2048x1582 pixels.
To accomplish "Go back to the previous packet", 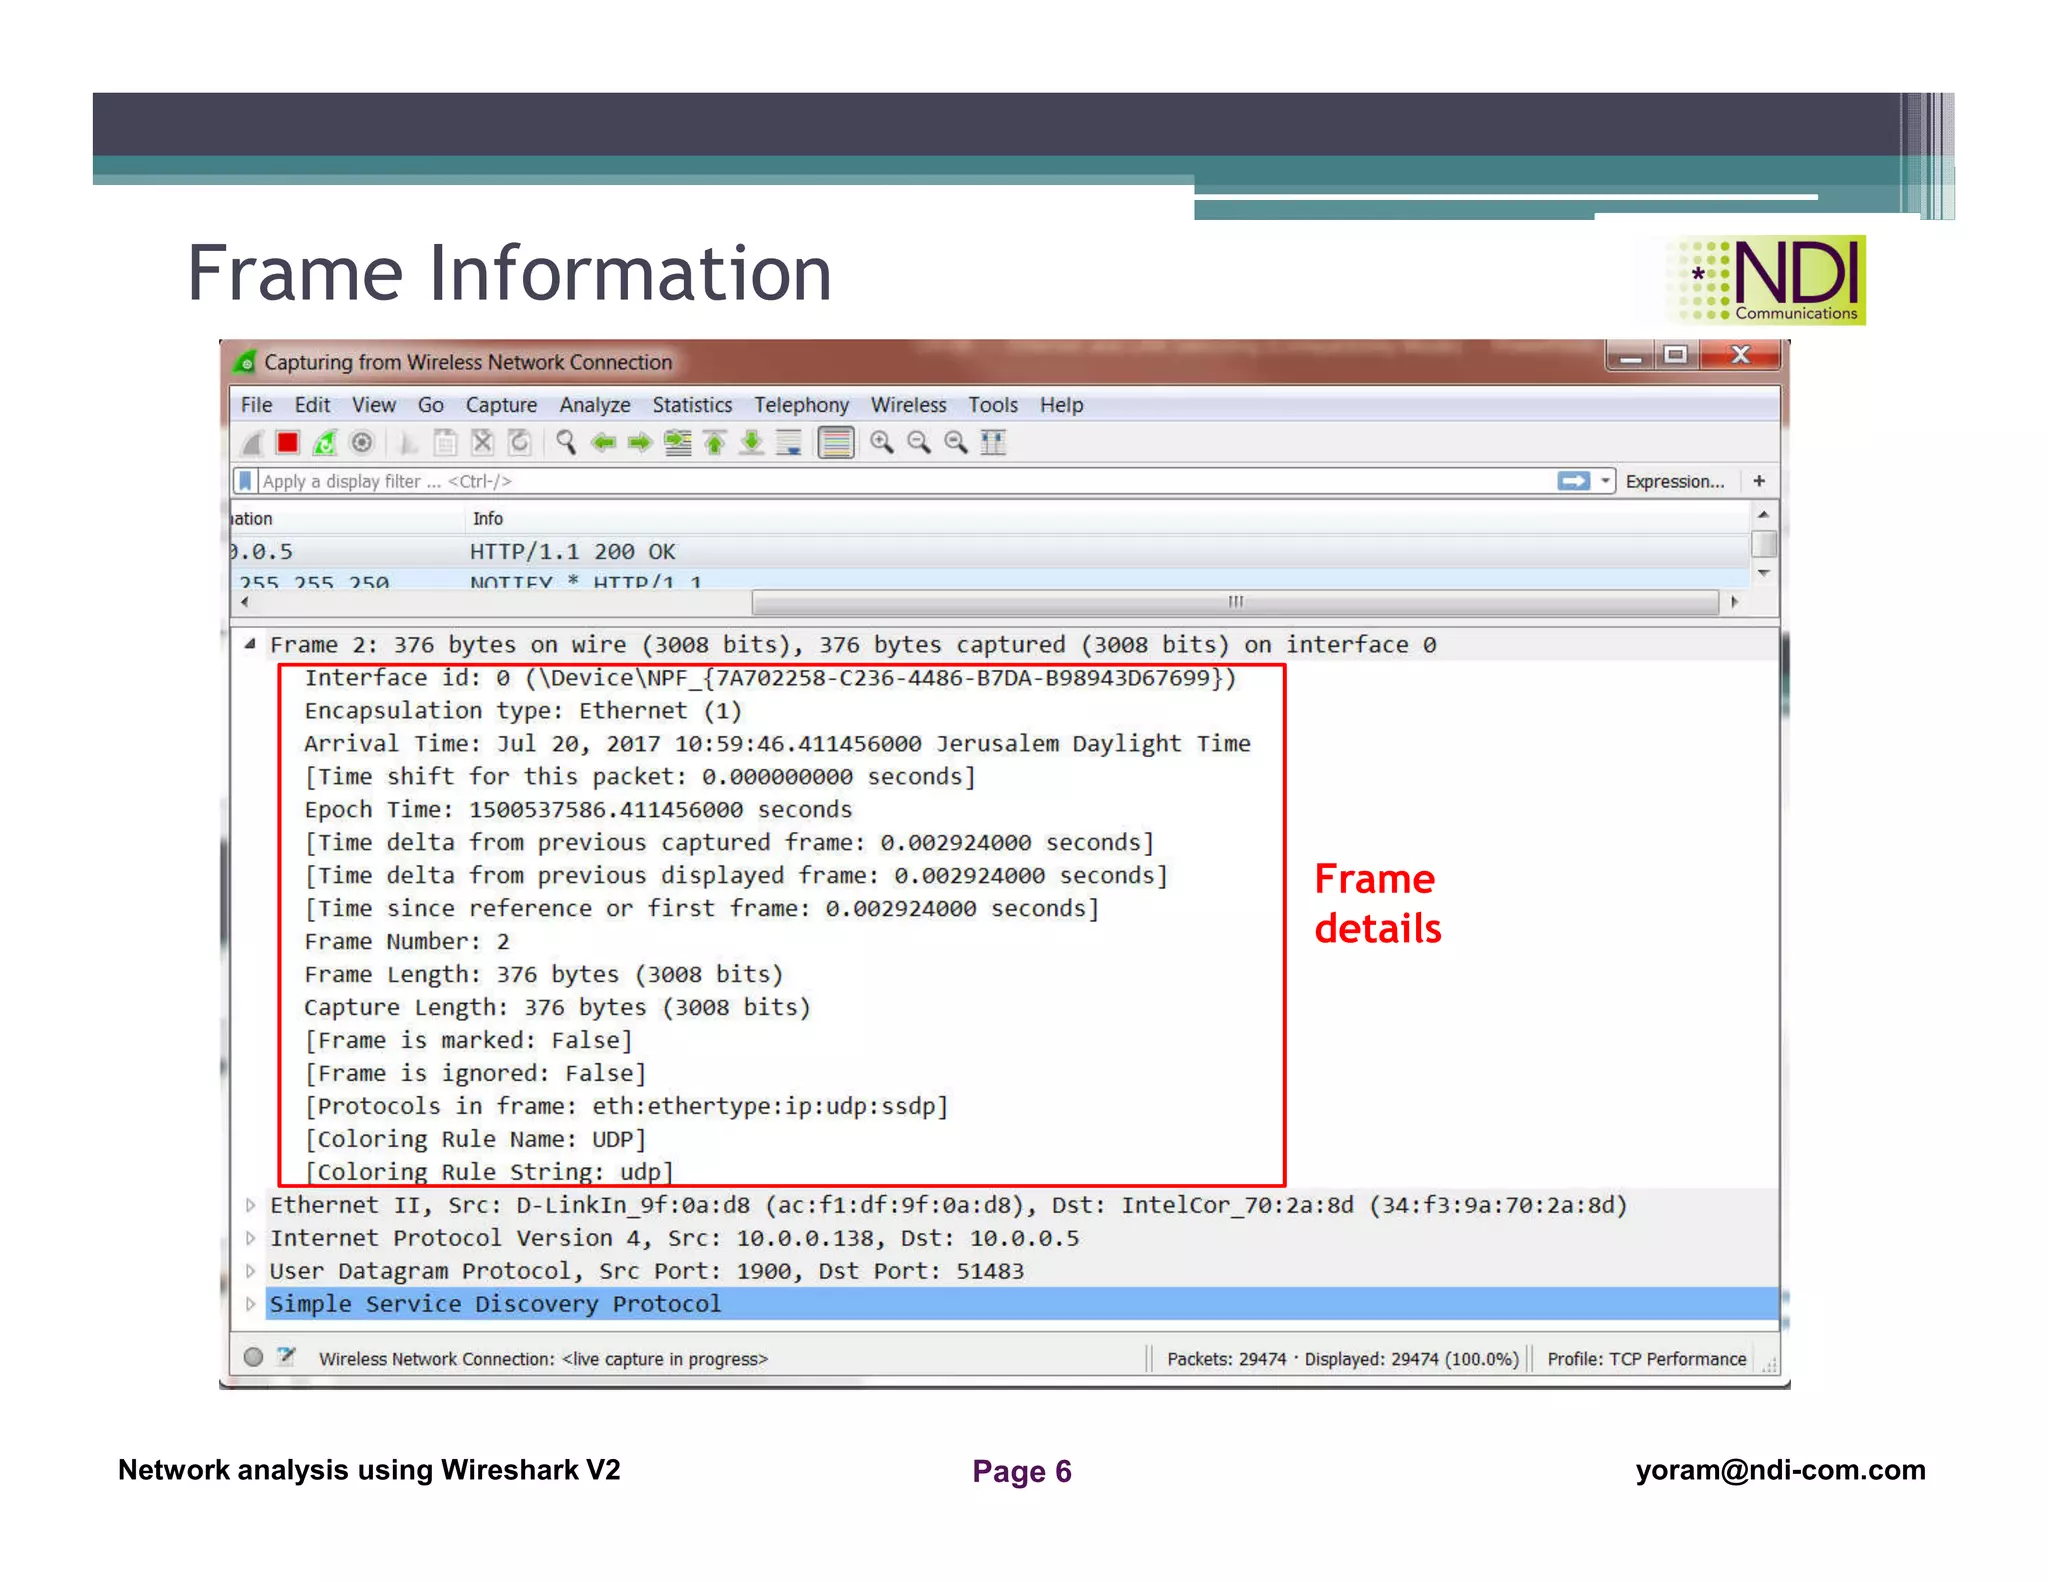I will [x=603, y=442].
